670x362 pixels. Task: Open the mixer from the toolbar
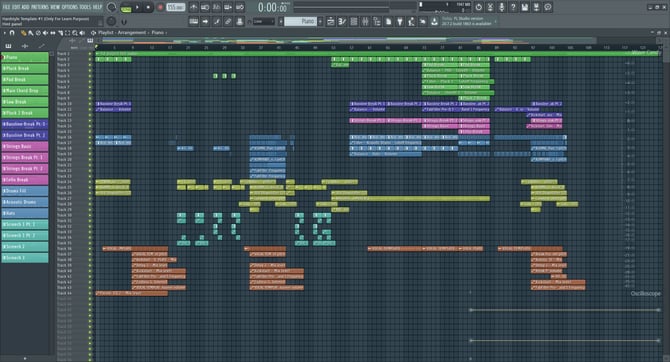(x=365, y=21)
